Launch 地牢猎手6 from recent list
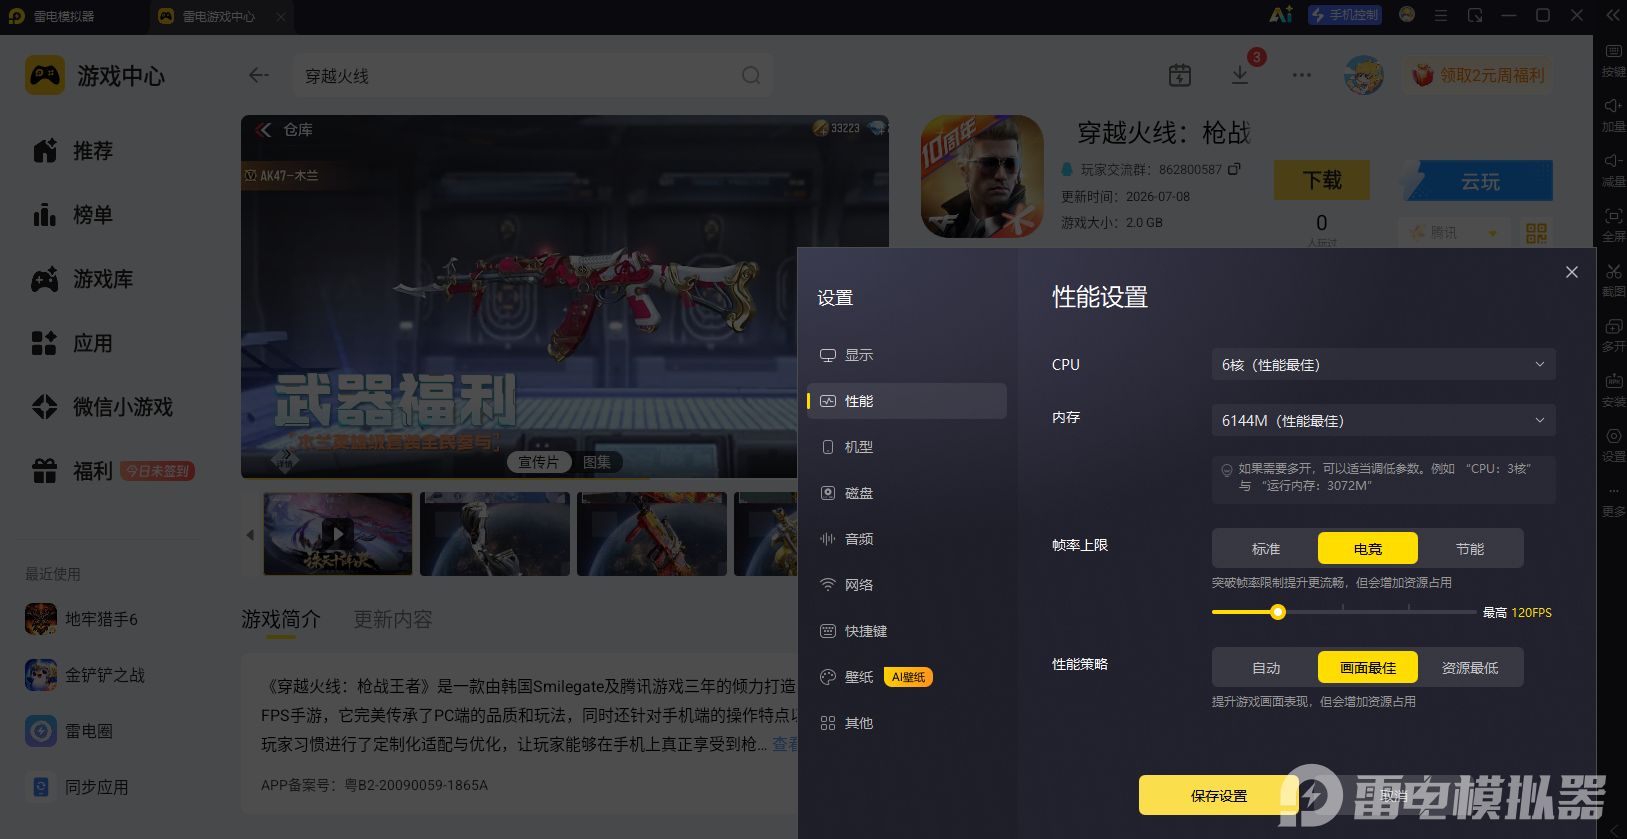 pos(82,619)
